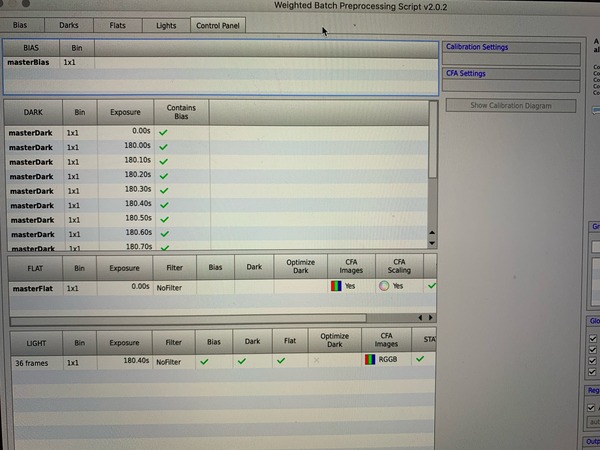The width and height of the screenshot is (600, 450).
Task: Select the masterDark row with 180.00s exposure
Action: pos(217,147)
